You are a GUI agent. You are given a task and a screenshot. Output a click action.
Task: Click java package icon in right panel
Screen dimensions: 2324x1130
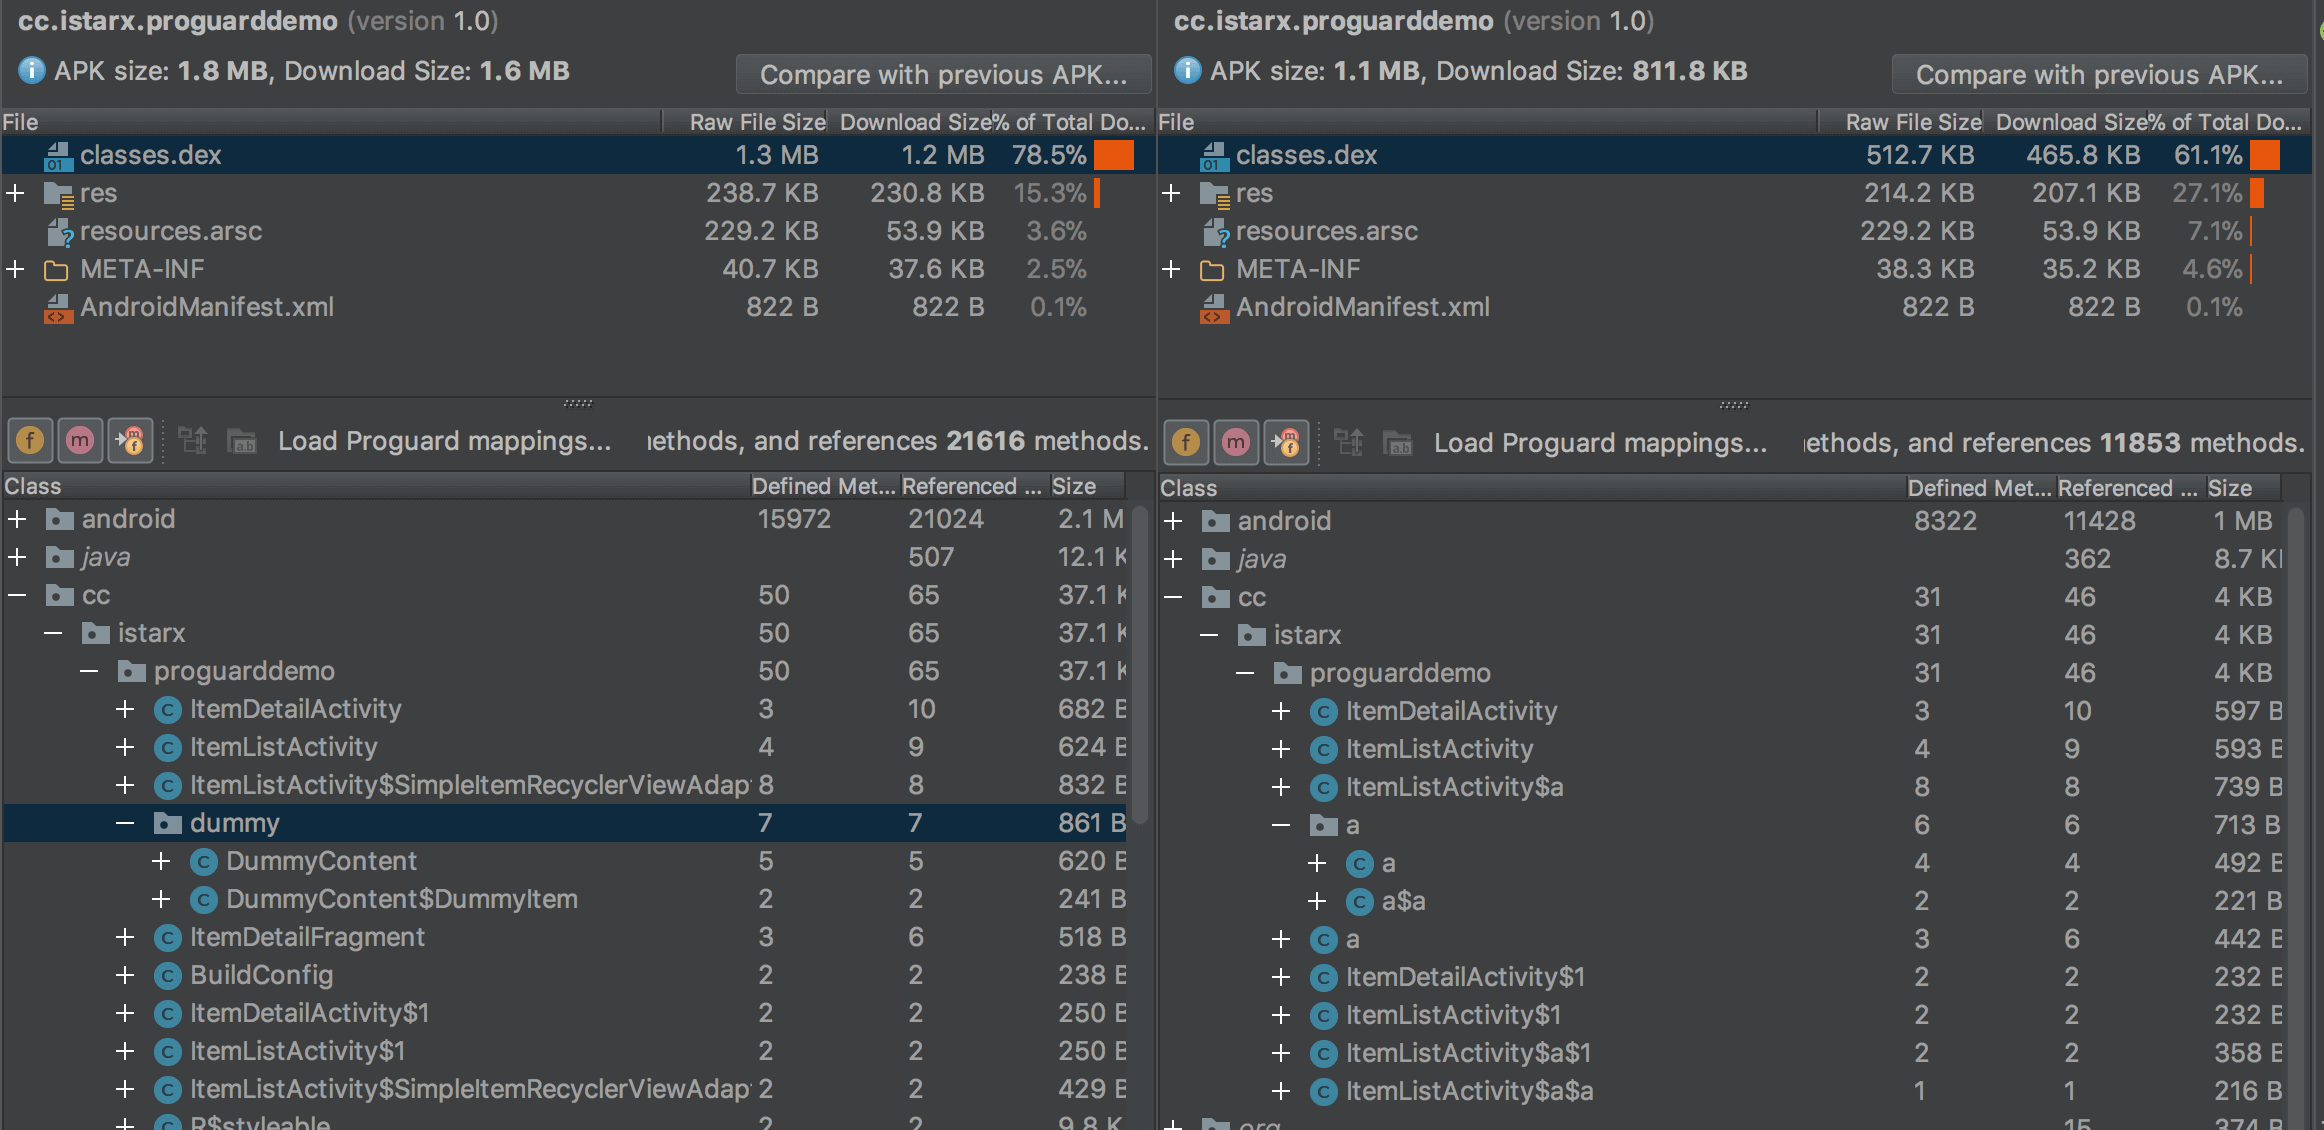1216,559
